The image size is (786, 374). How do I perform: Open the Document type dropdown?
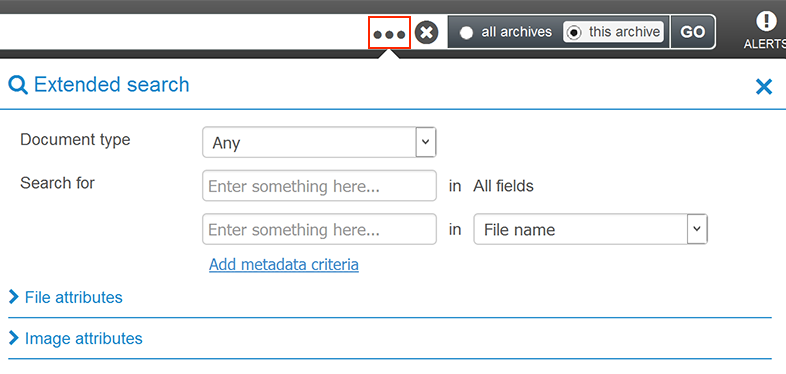(319, 142)
